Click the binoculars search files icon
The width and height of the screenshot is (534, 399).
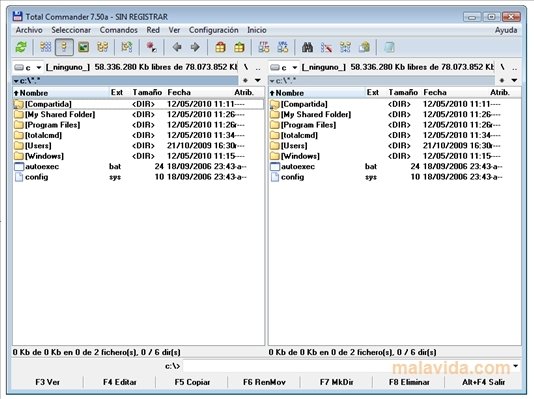[307, 47]
